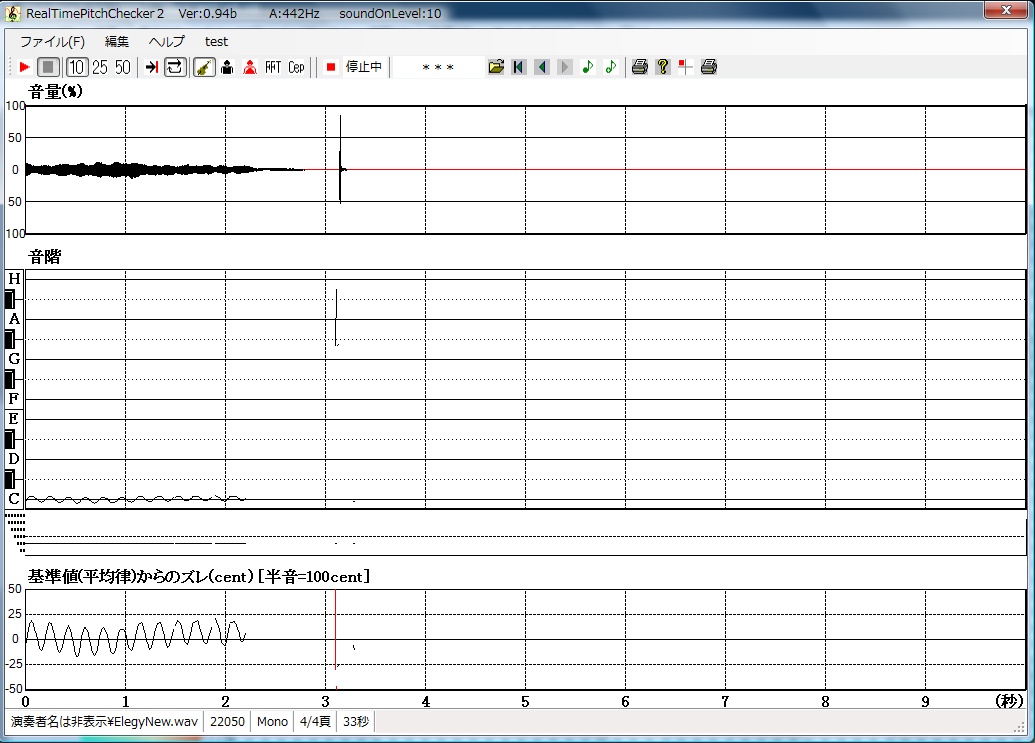
Task: Click the 22050 sample rate status entry
Action: 227,722
